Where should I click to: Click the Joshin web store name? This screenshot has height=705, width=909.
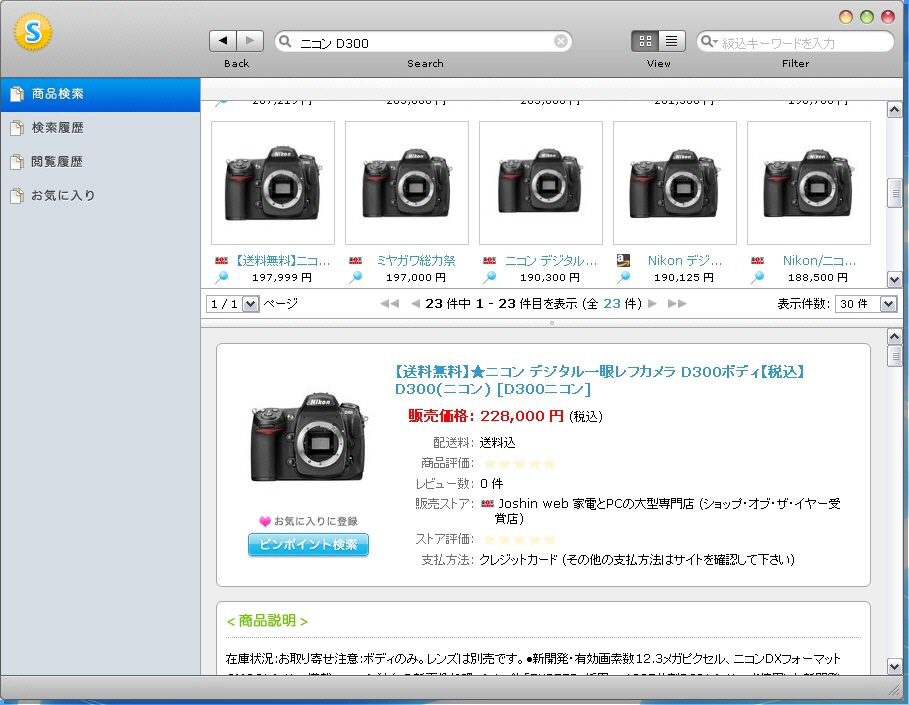pos(669,511)
